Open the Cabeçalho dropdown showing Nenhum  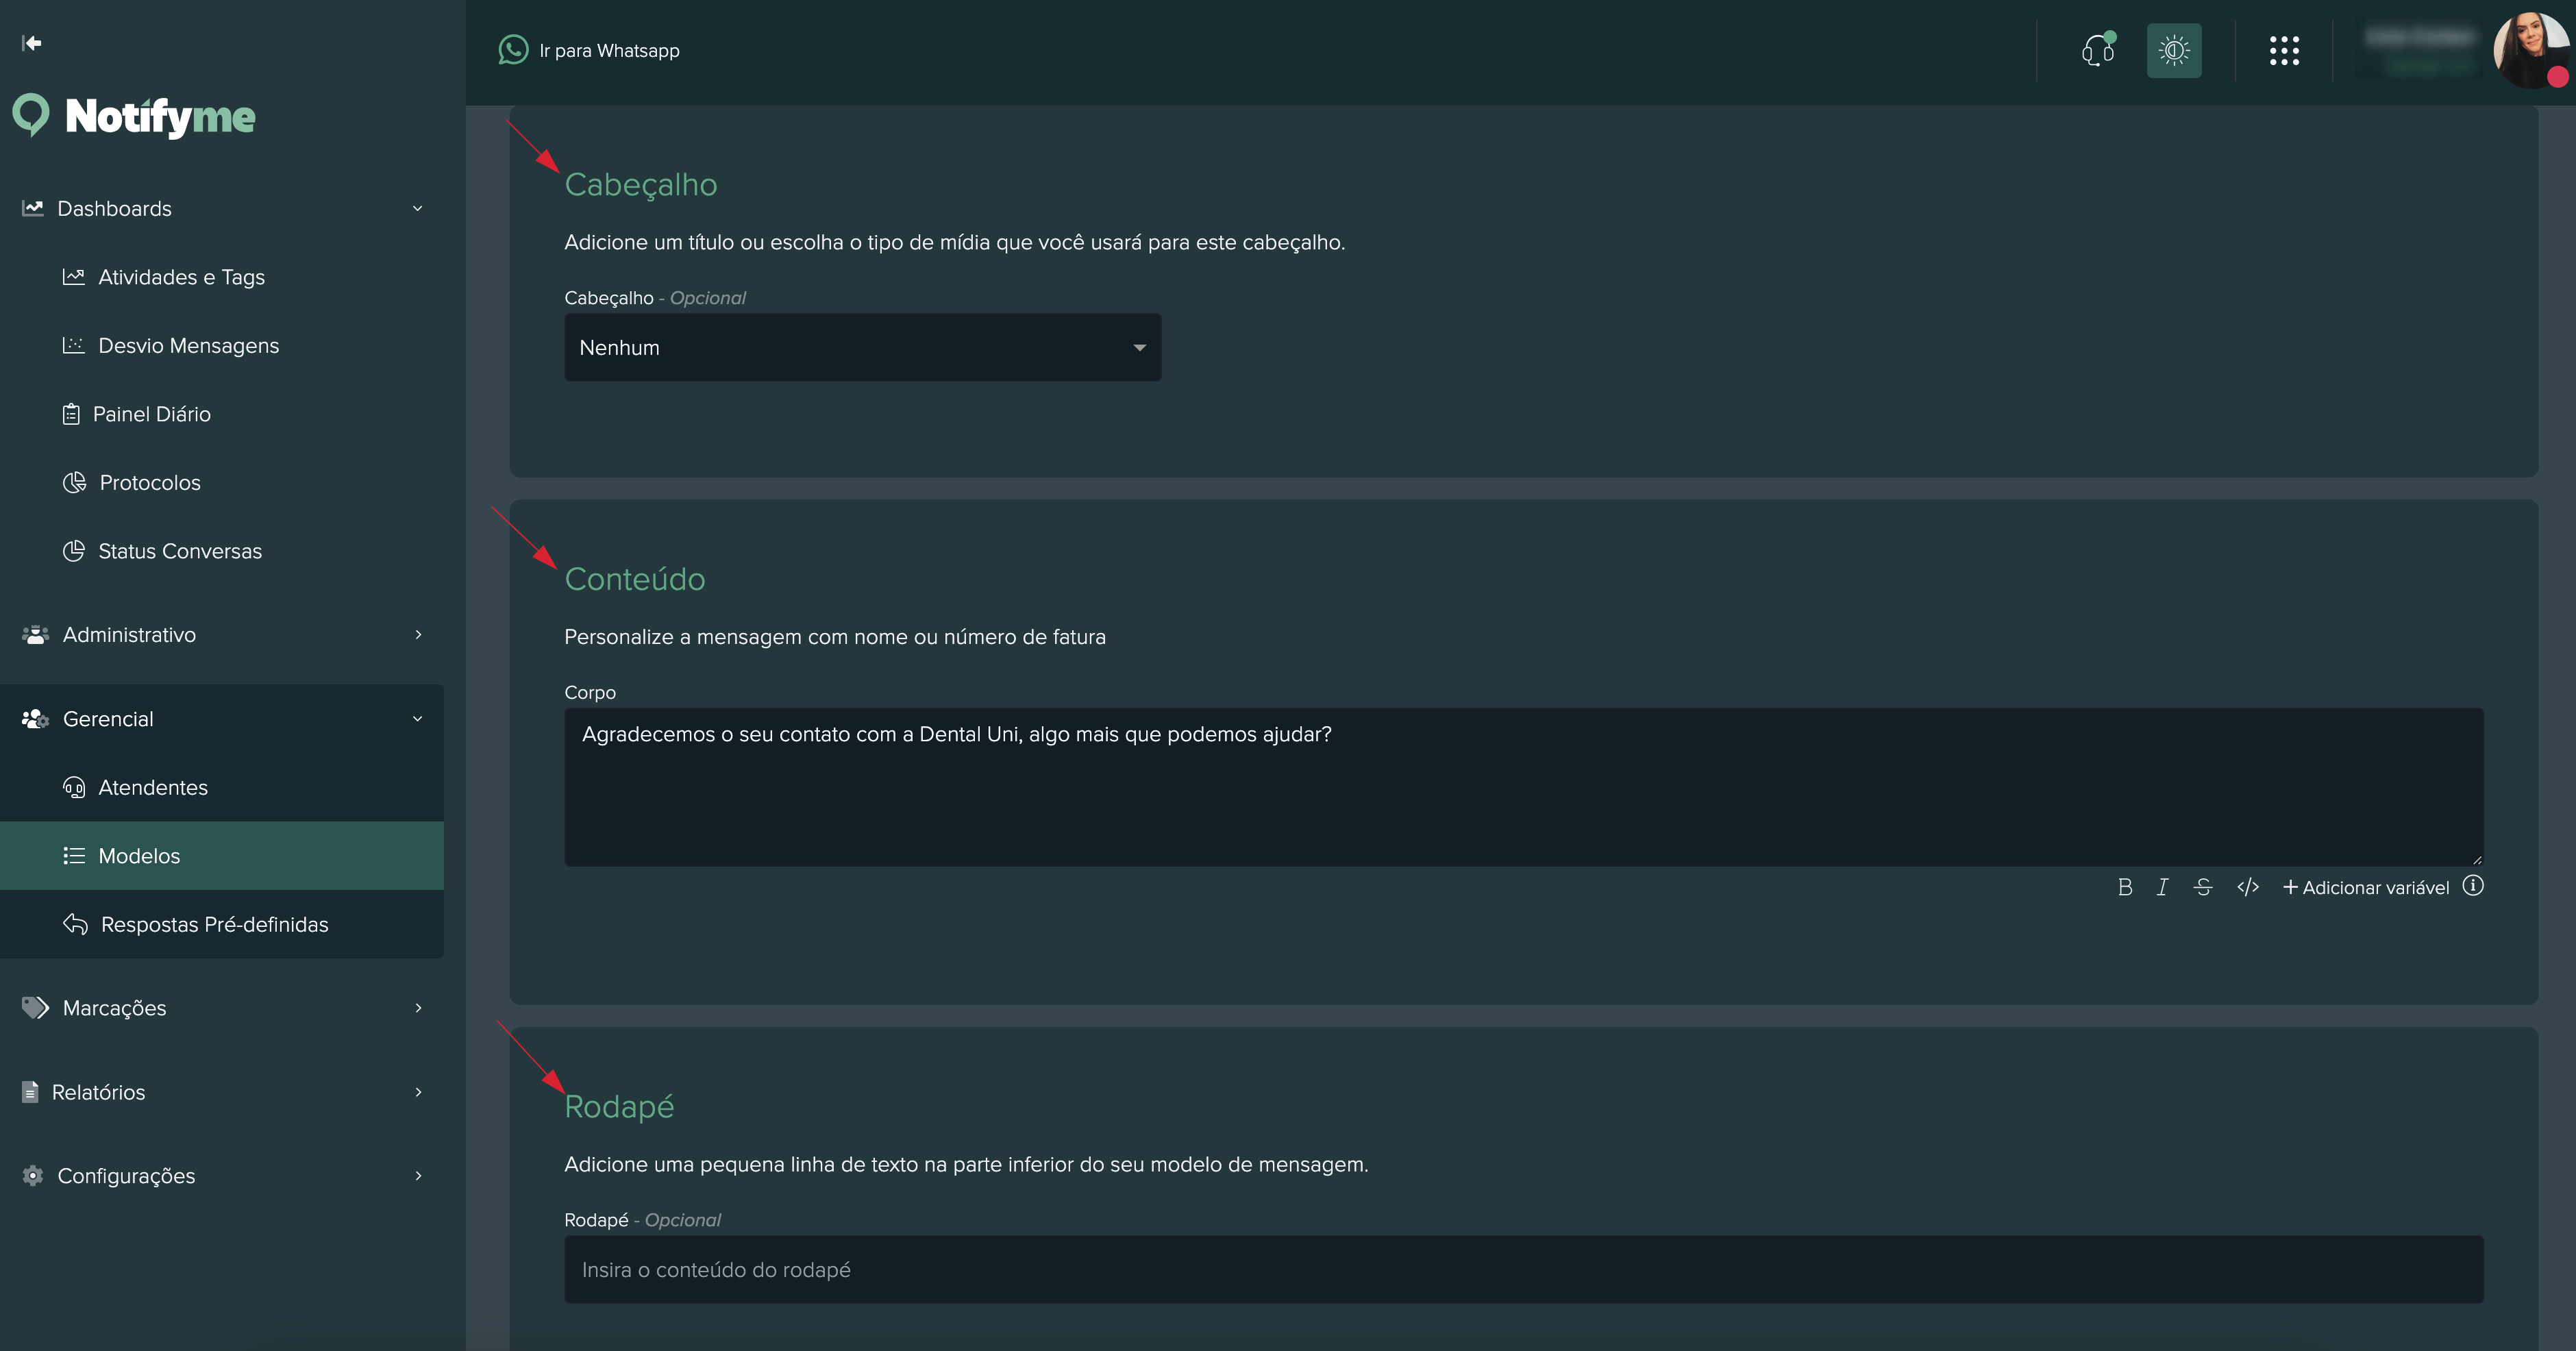pos(862,348)
